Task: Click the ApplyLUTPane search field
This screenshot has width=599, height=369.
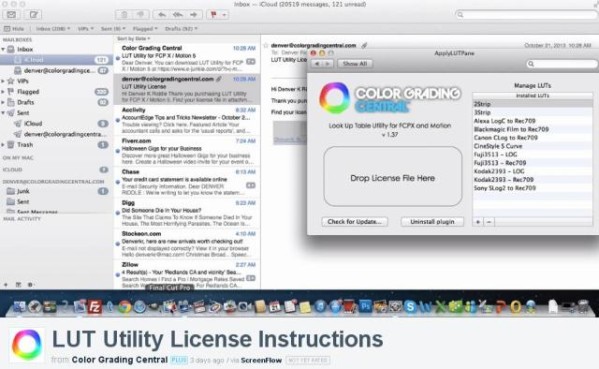Action: (x=562, y=64)
